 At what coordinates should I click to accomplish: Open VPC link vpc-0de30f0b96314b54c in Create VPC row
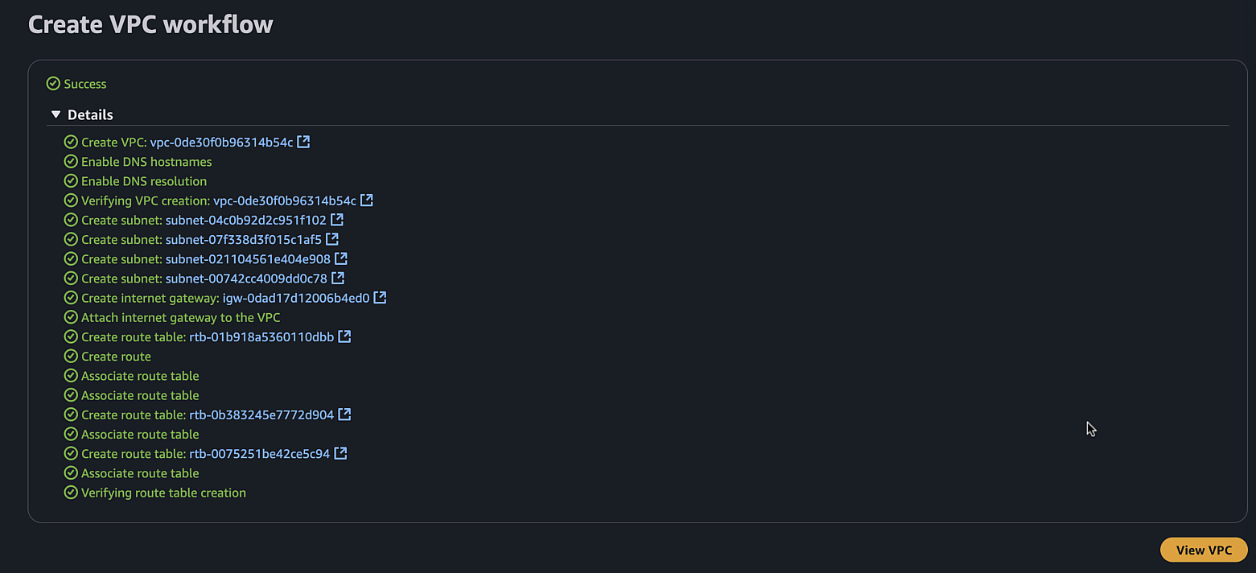221,142
